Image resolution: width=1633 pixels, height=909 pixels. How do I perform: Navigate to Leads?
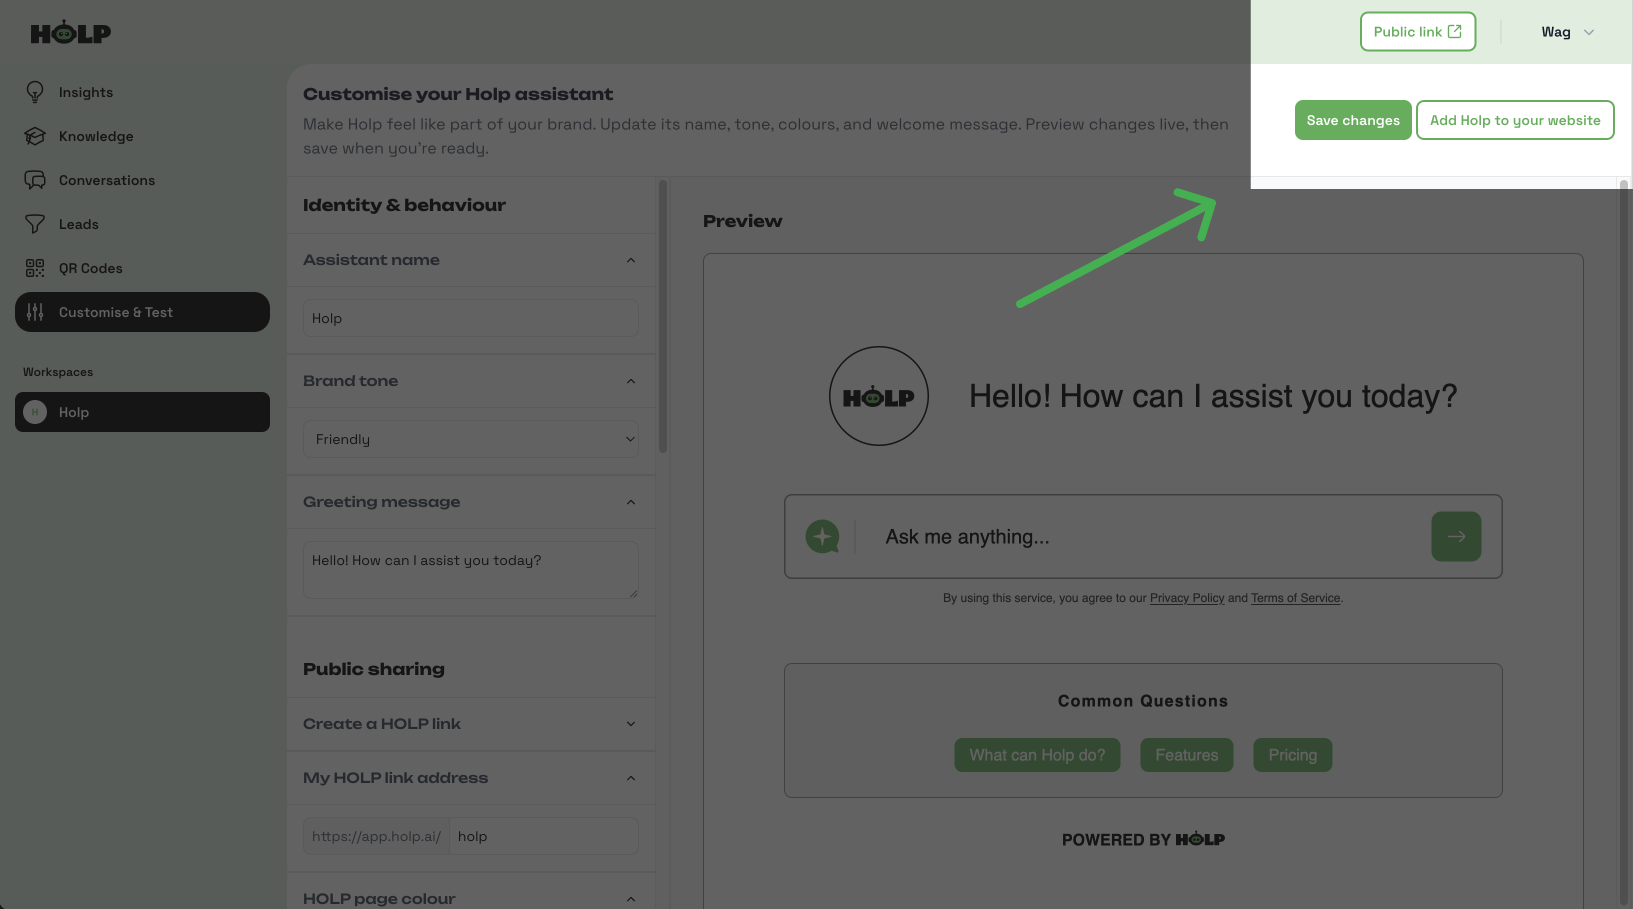pos(142,224)
